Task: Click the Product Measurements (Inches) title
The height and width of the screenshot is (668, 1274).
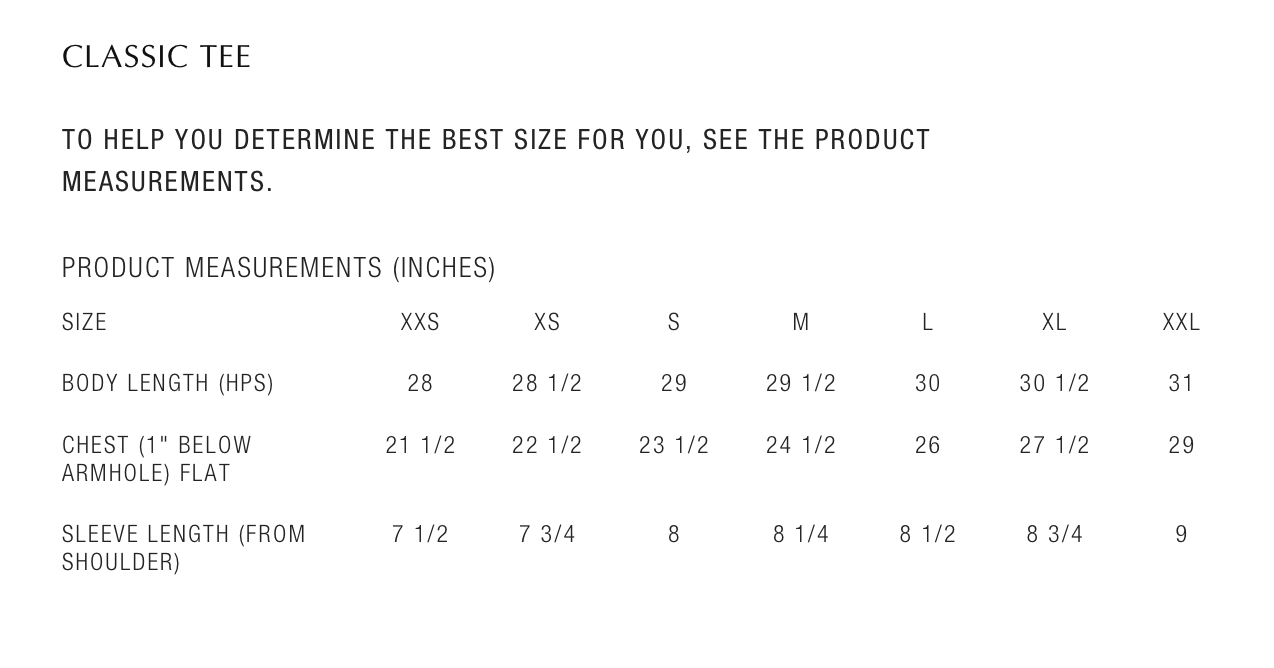Action: coord(278,268)
